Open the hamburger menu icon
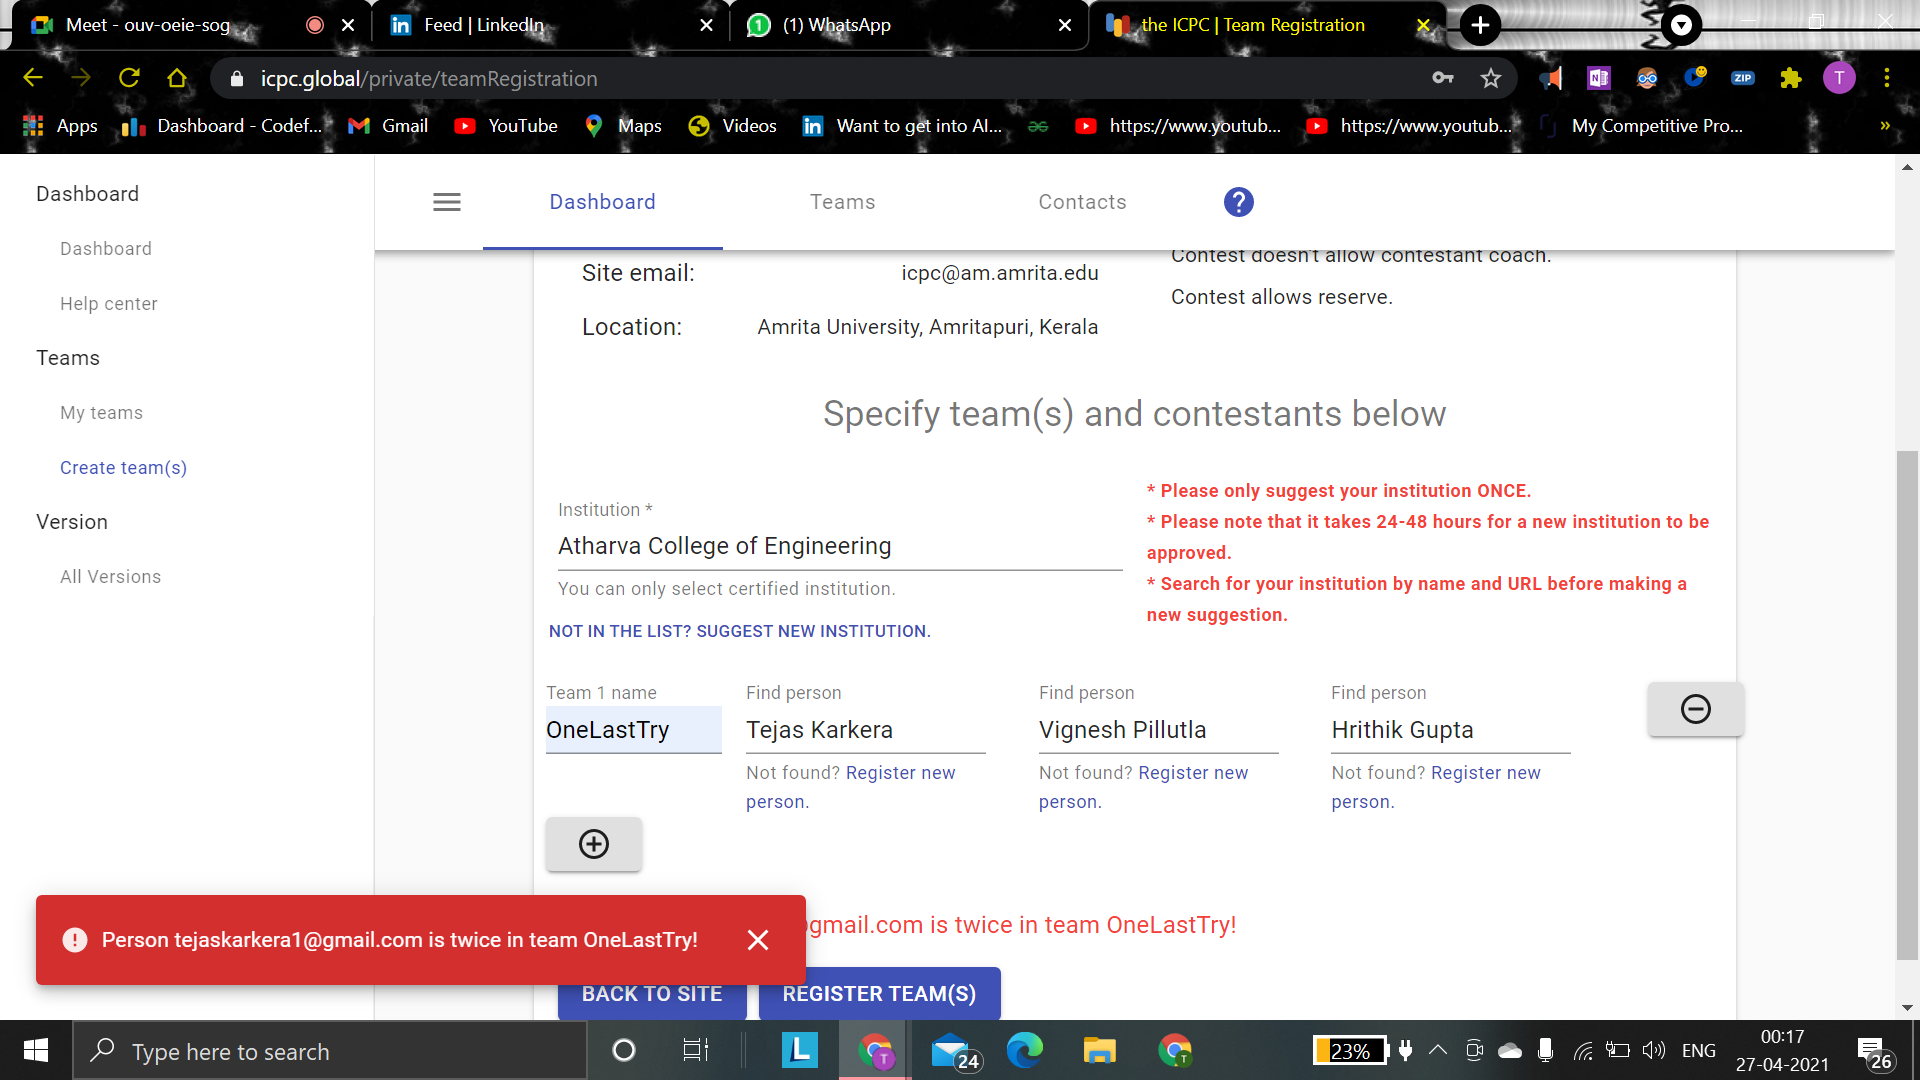The image size is (1920, 1080). click(x=446, y=202)
